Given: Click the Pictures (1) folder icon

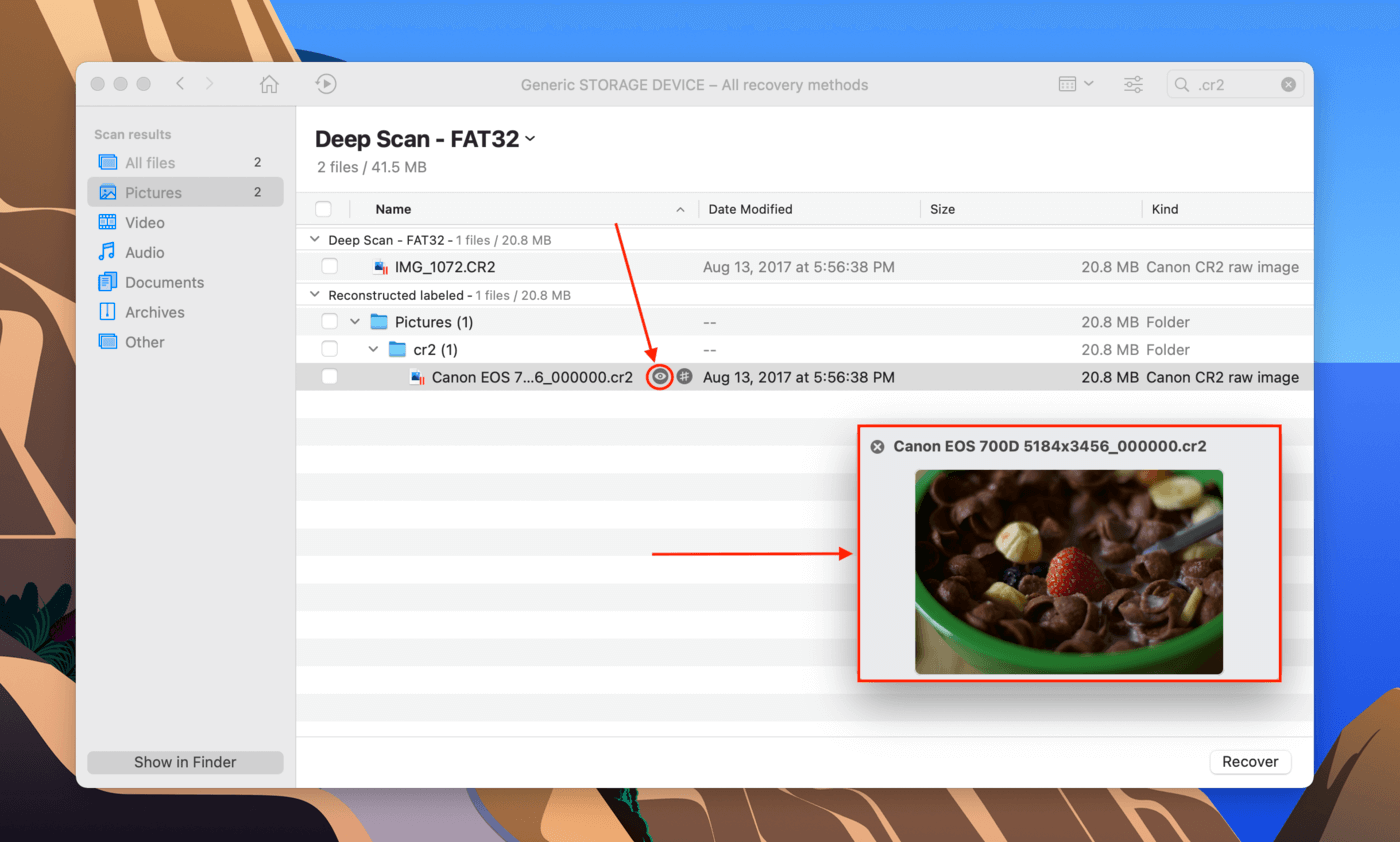Looking at the screenshot, I should point(379,322).
